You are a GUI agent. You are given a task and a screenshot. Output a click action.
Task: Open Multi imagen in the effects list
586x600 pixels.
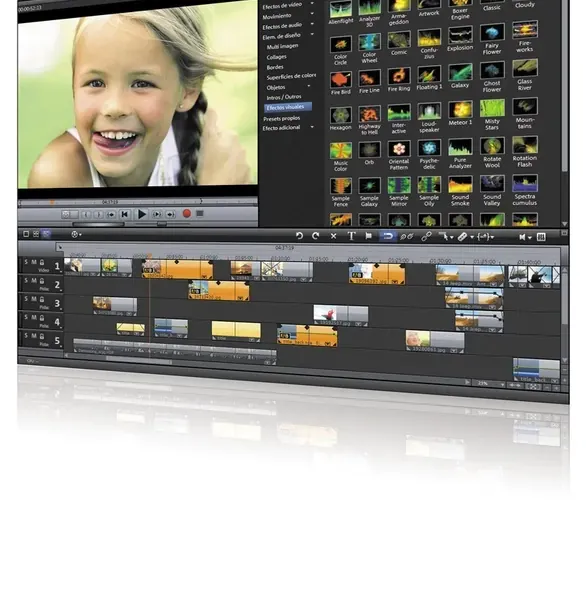pyautogui.click(x=282, y=46)
